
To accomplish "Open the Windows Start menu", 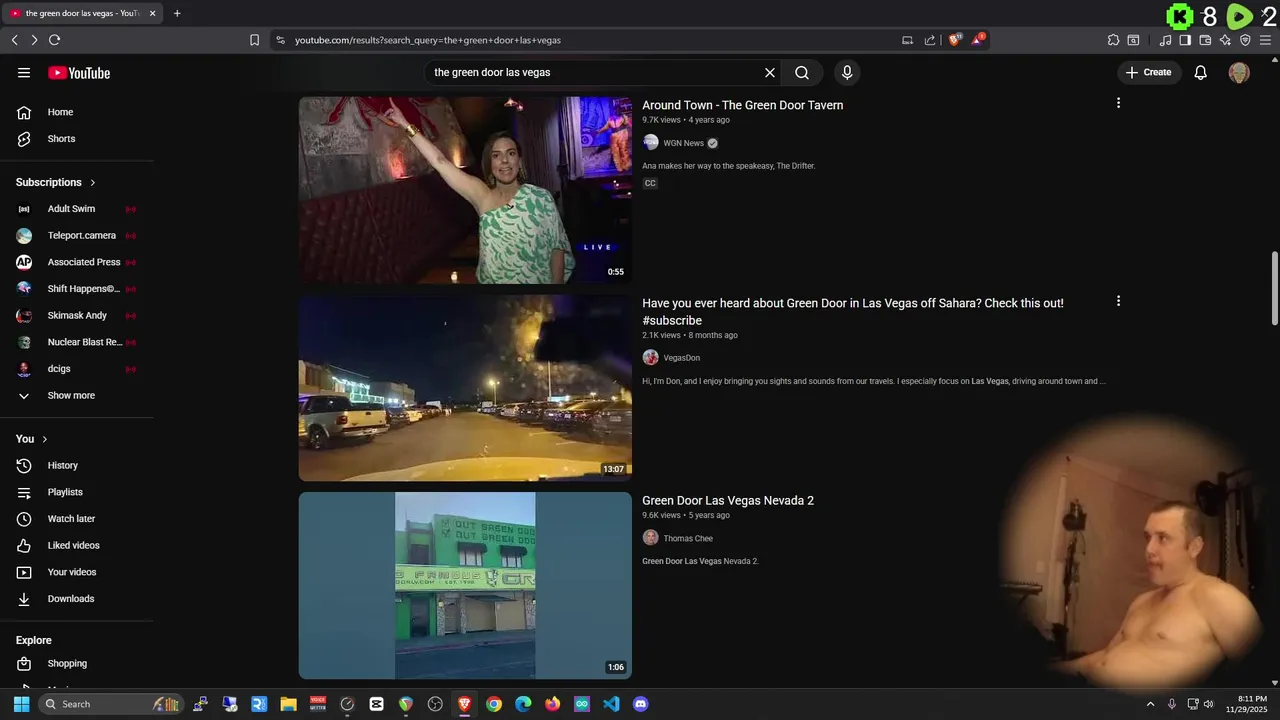I will pos(21,704).
